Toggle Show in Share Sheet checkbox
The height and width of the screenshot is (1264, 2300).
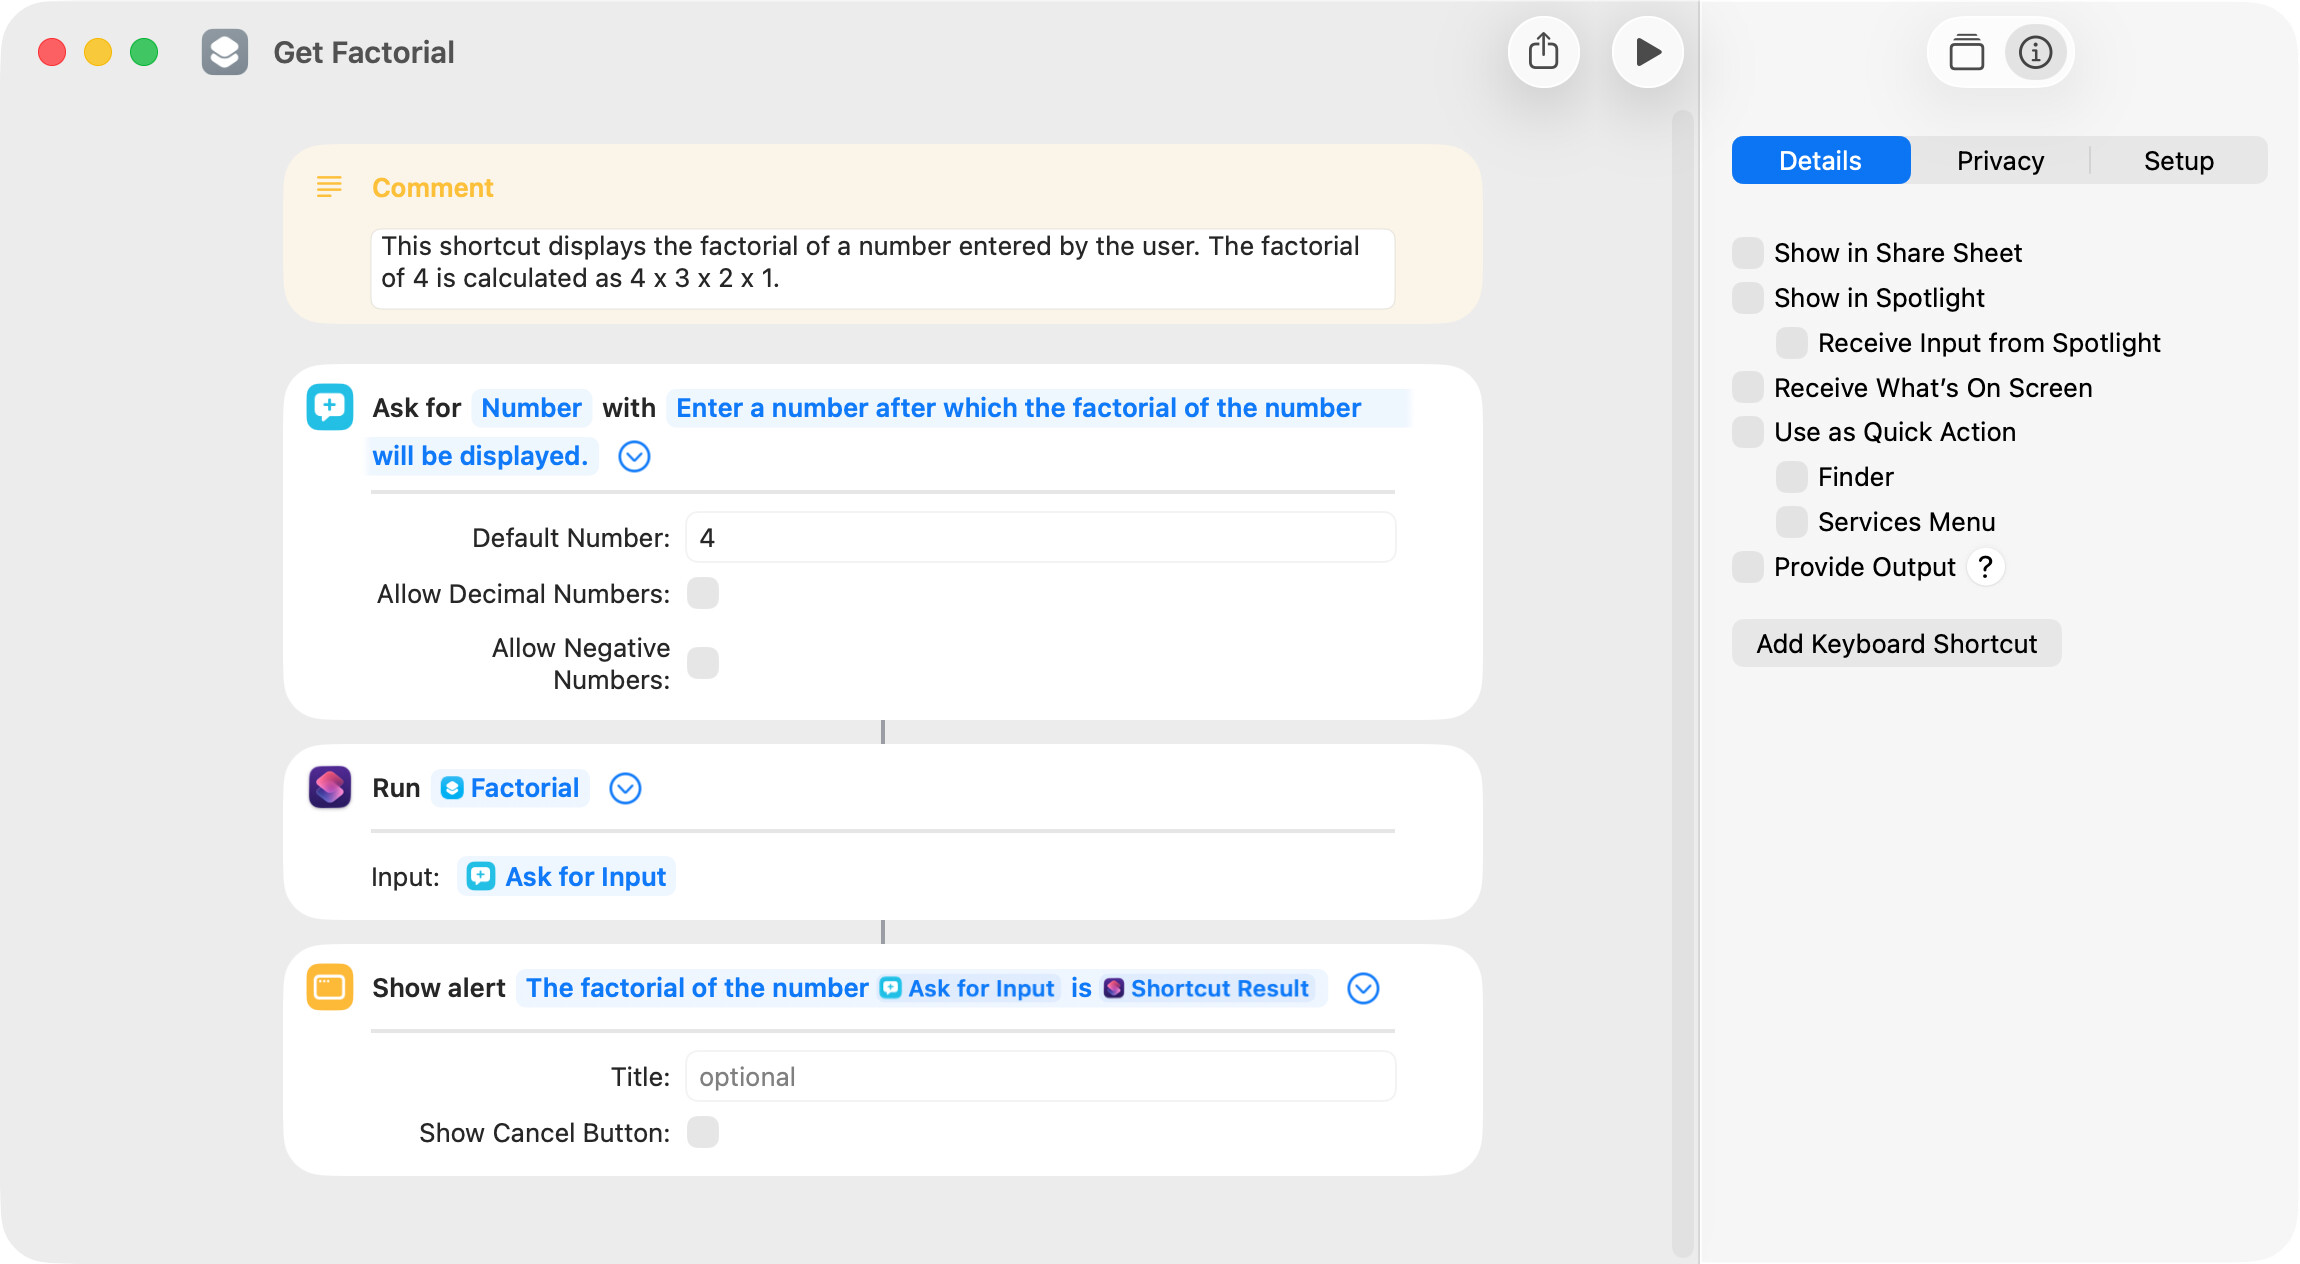point(1748,253)
